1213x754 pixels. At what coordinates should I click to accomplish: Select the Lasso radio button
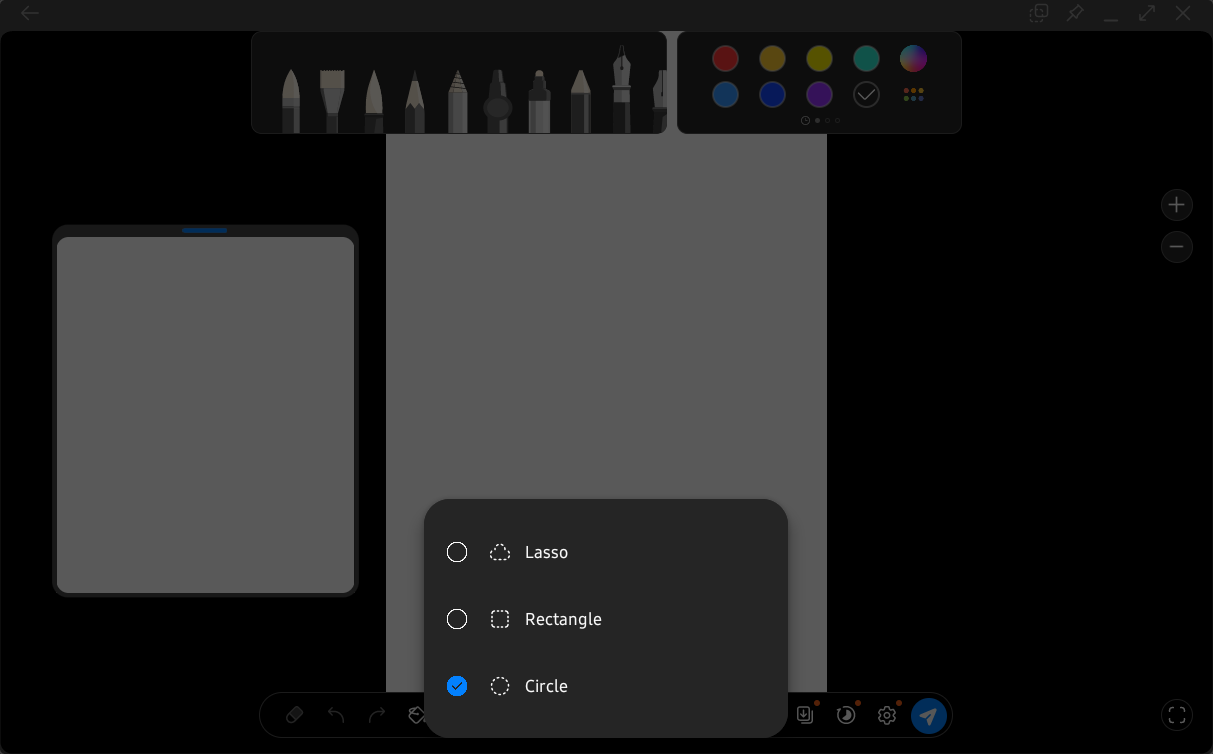pos(457,552)
